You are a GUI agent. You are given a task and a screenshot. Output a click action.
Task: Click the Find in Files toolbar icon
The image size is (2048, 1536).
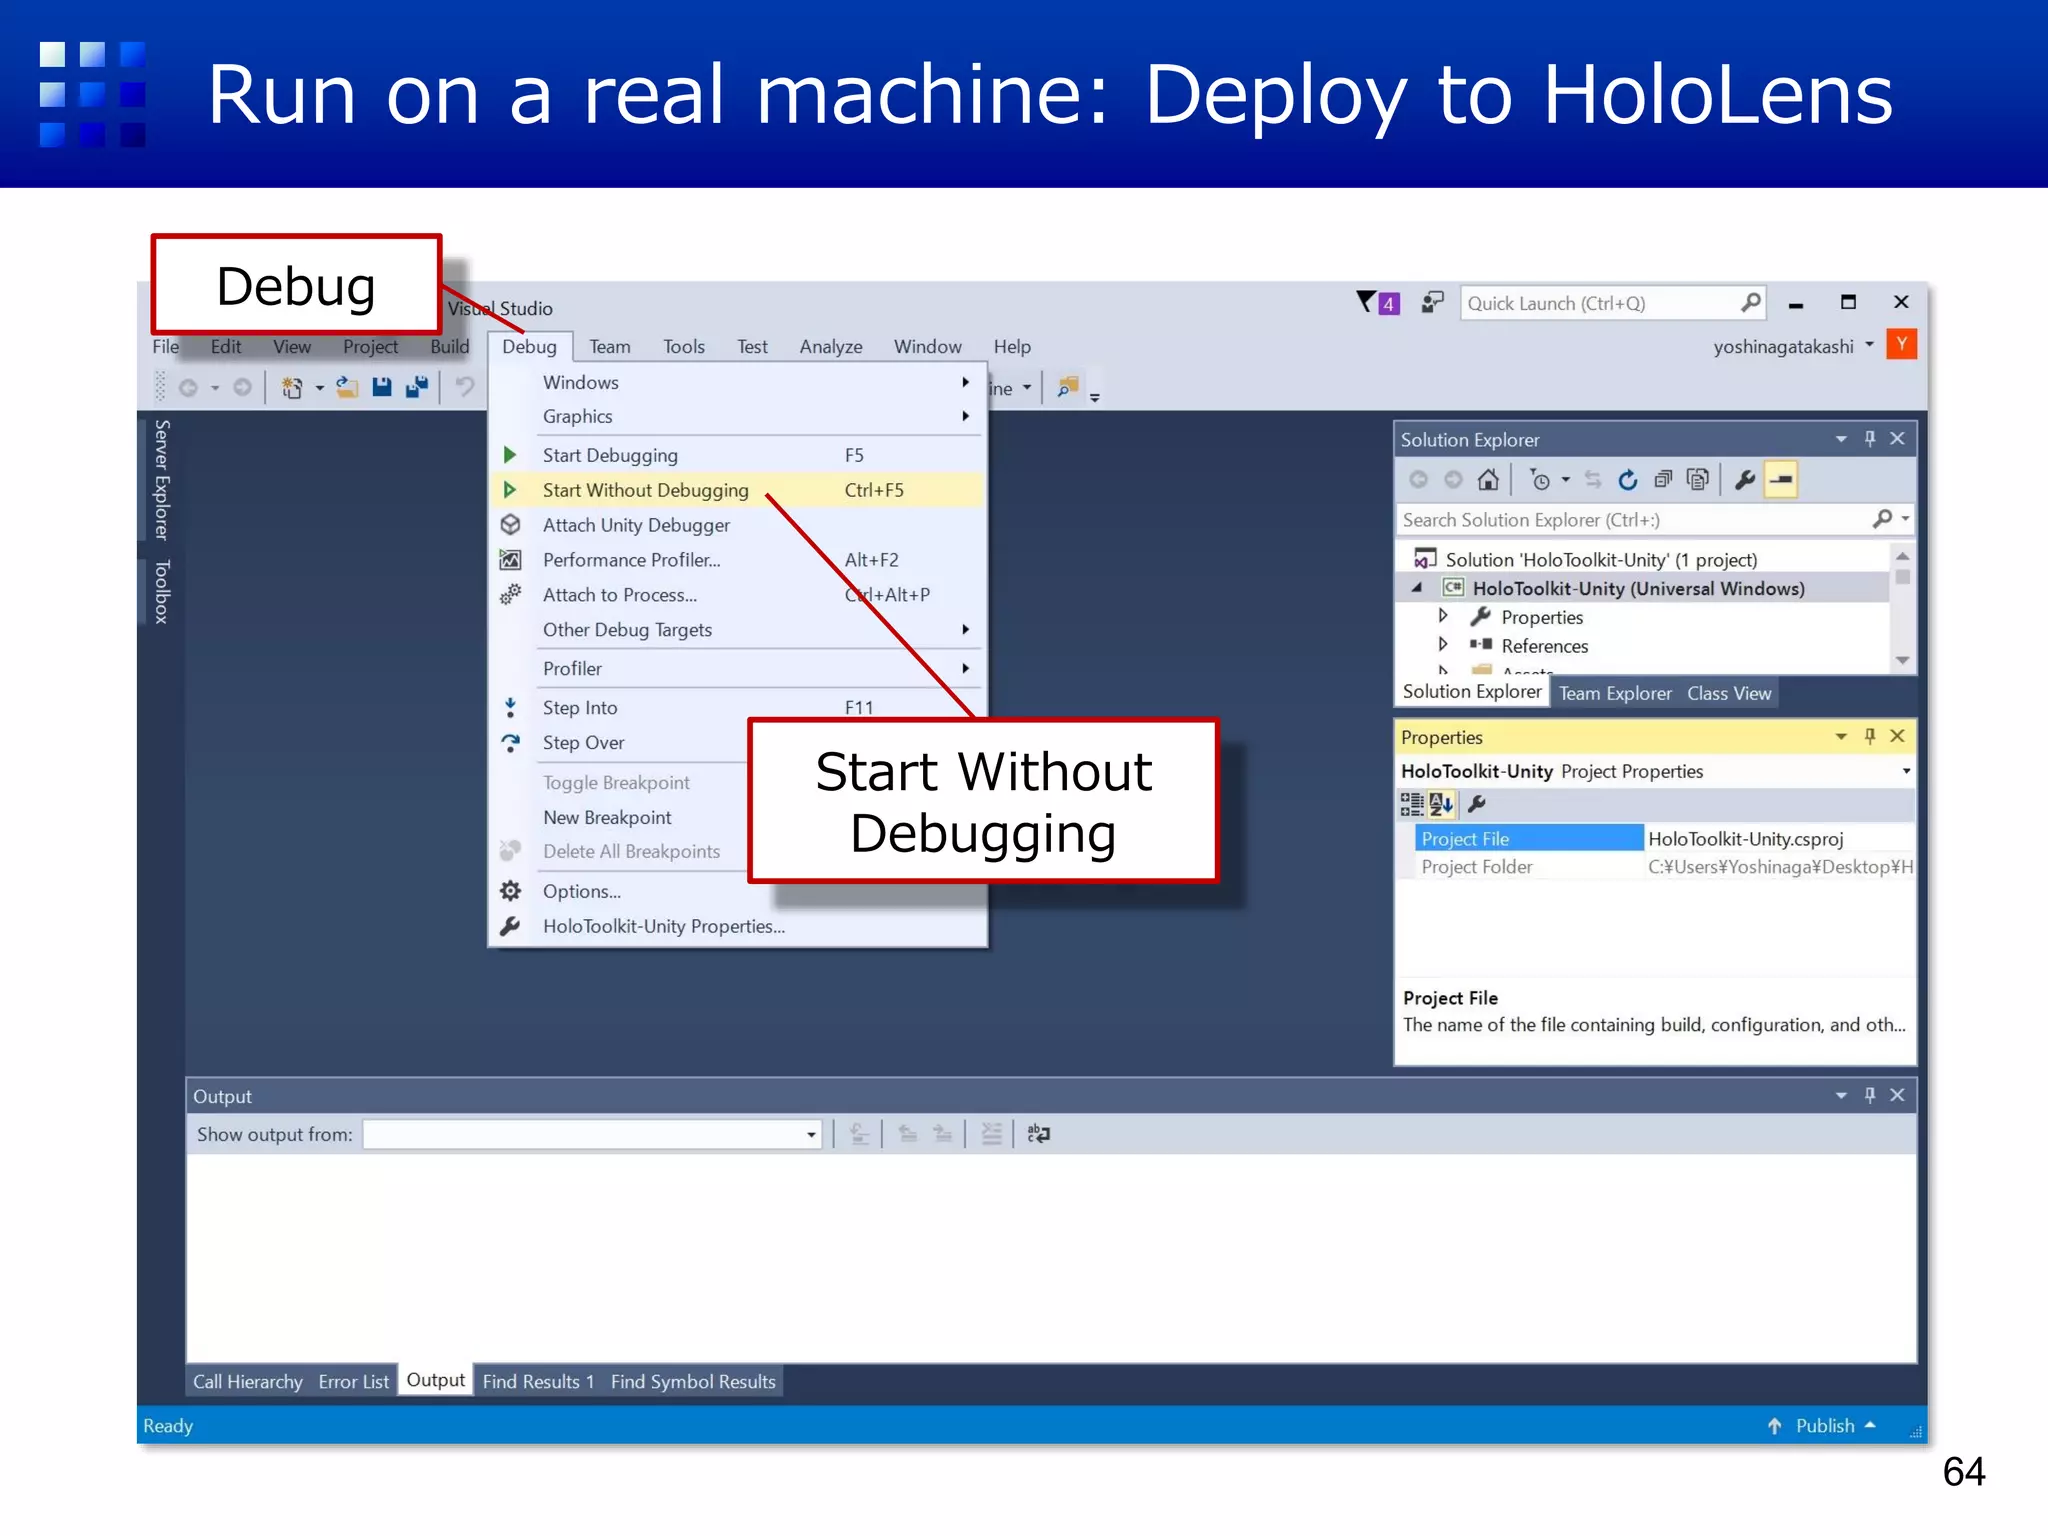[x=1068, y=387]
